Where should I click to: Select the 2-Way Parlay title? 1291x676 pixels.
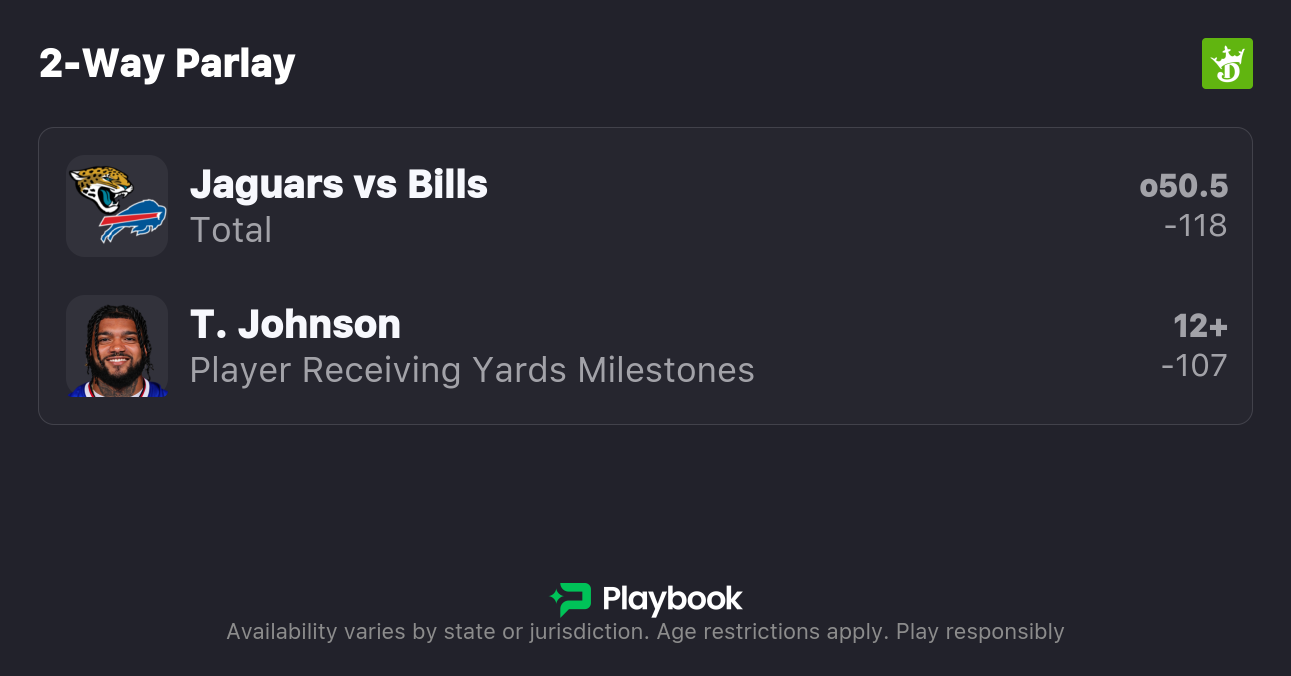pos(167,64)
